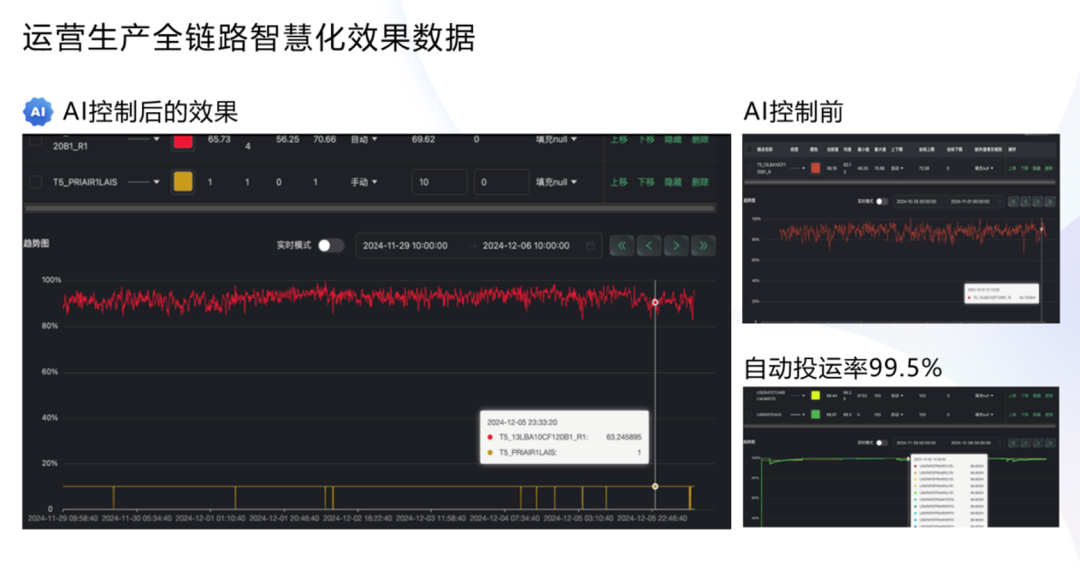This screenshot has width=1080, height=583.
Task: Open line style dropdown for T5_PRIAIR1LAIS
Action: (x=143, y=182)
